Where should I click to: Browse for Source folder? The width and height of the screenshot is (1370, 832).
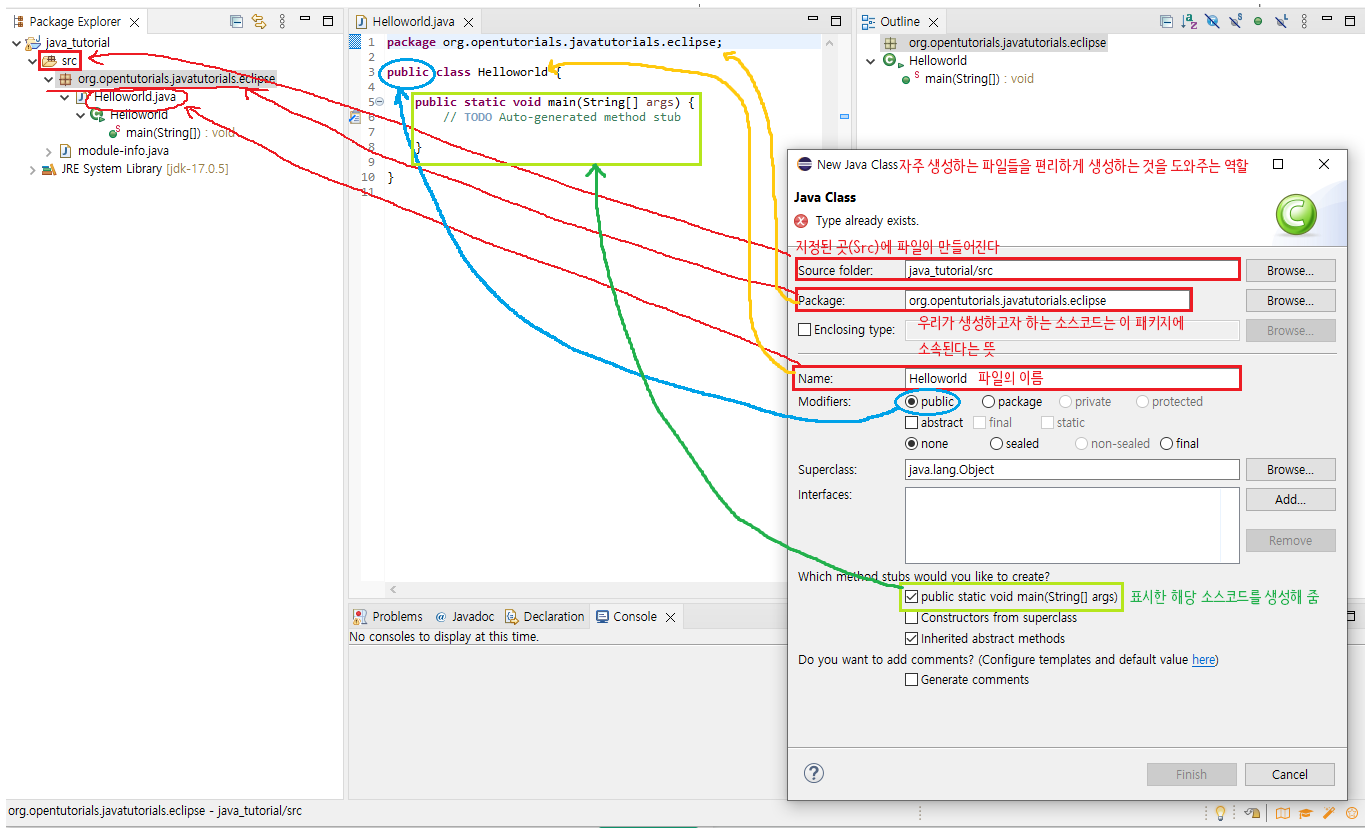point(1290,270)
